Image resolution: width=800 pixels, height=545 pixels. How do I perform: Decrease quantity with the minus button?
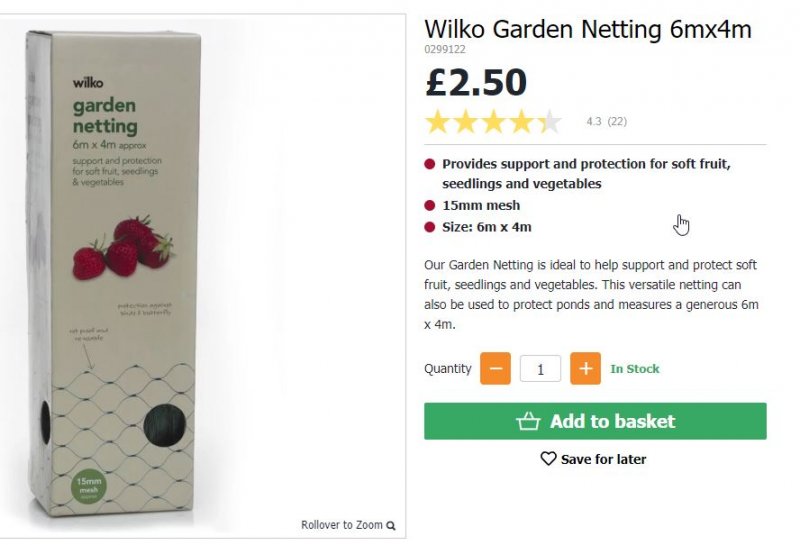click(495, 369)
